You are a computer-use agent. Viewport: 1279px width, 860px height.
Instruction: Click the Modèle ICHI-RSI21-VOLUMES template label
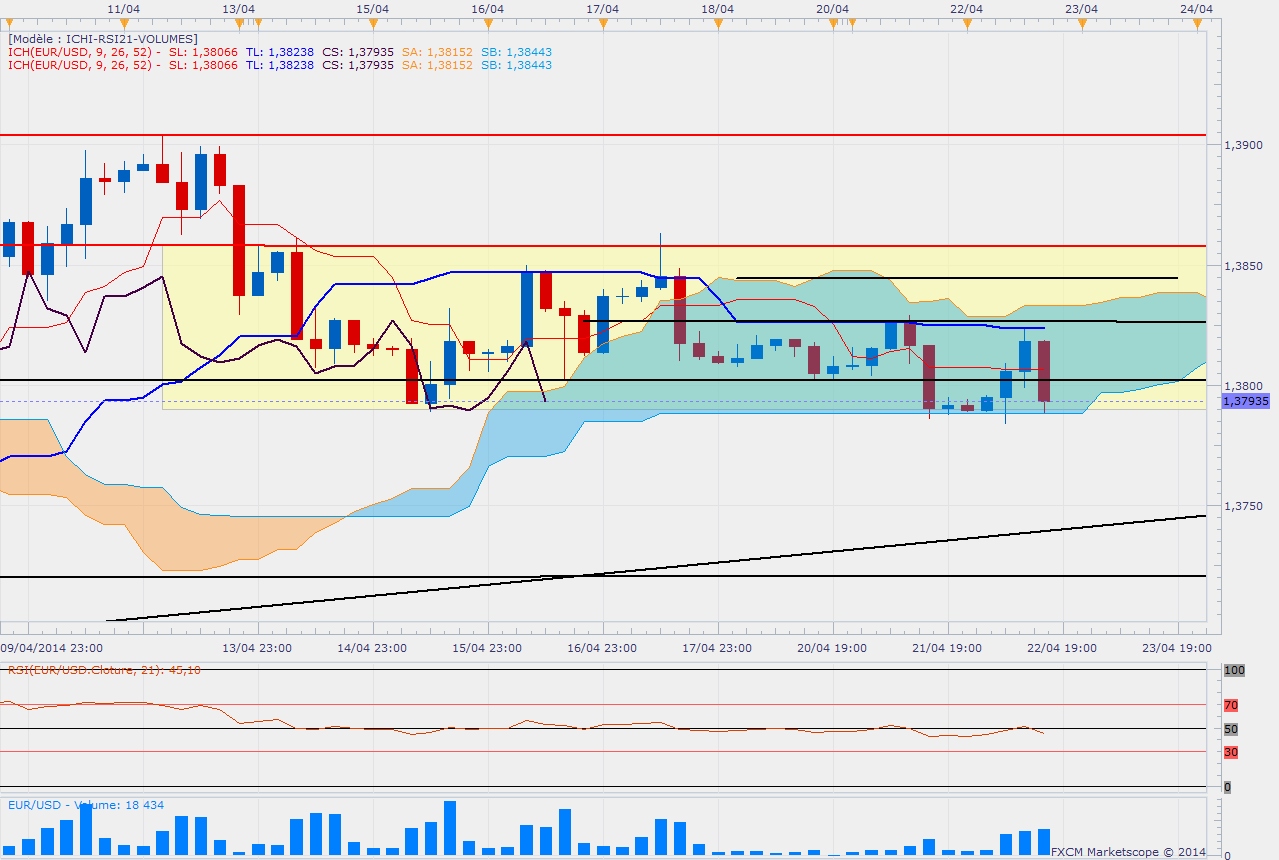click(x=102, y=39)
